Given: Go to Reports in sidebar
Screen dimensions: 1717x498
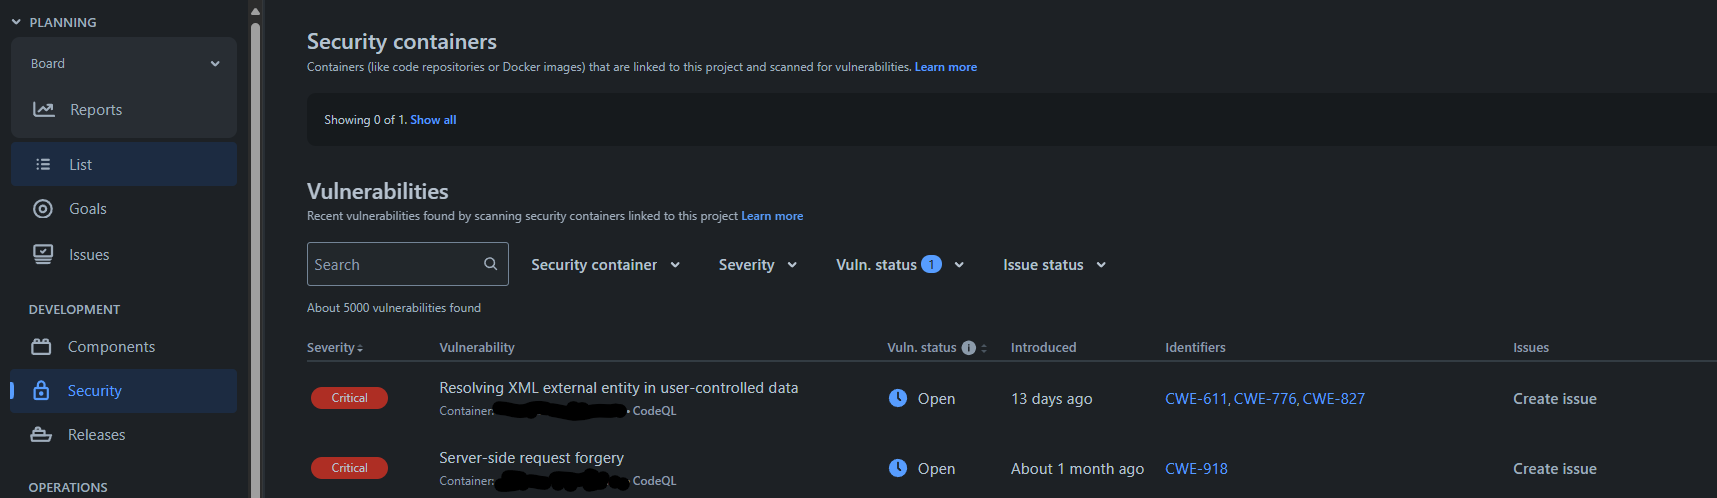Looking at the screenshot, I should [x=96, y=110].
